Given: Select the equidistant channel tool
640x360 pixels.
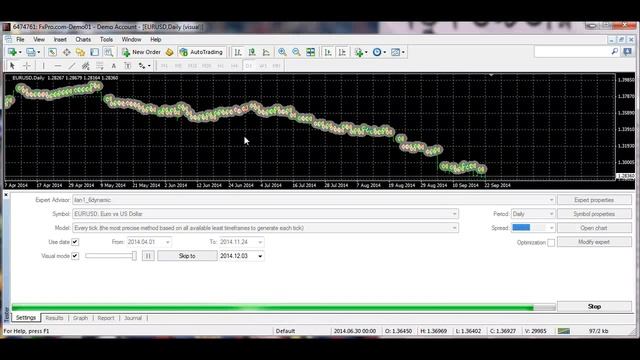Looking at the screenshot, I should pos(86,66).
